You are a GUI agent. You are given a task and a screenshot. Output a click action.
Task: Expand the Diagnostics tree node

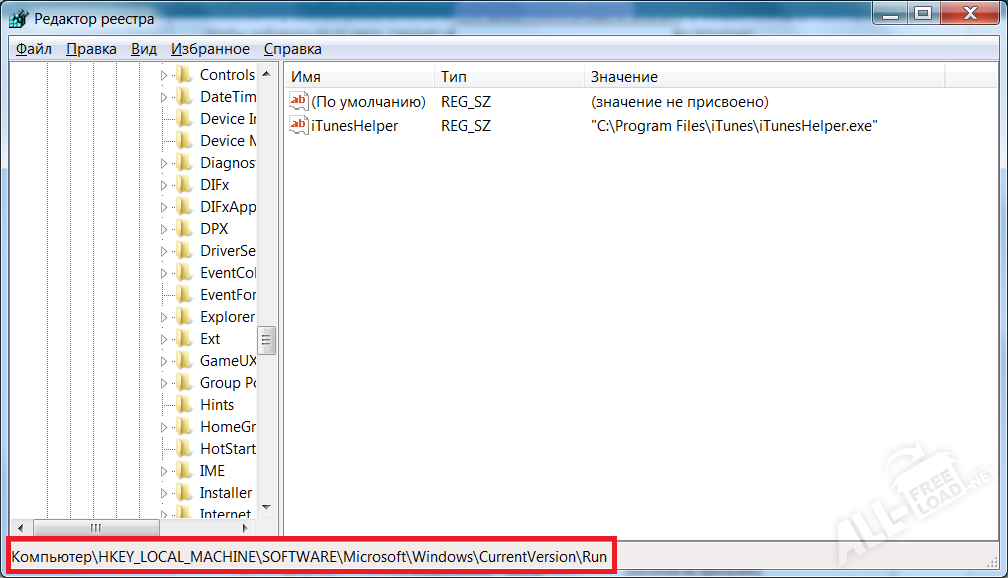click(x=165, y=163)
